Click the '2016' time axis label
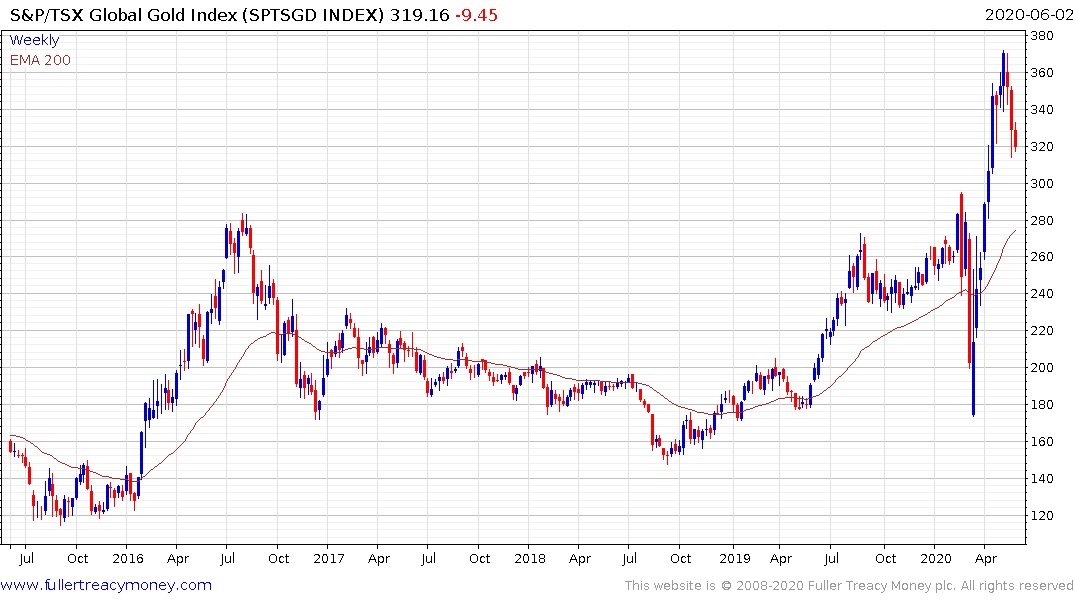The height and width of the screenshot is (600, 1075). point(128,559)
